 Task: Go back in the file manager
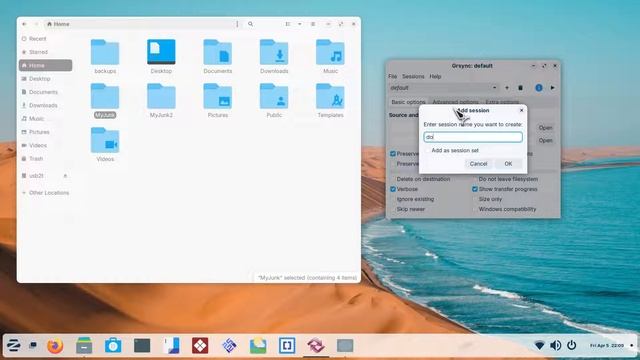[x=24, y=24]
